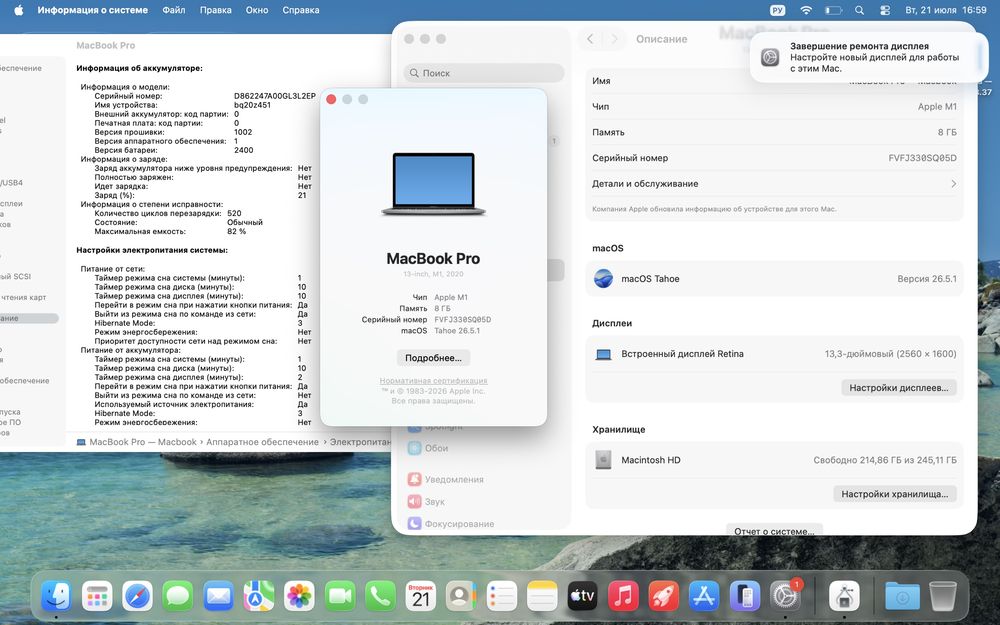The width and height of the screenshot is (1000, 625).
Task: Open the App Store from Dock
Action: coord(704,596)
